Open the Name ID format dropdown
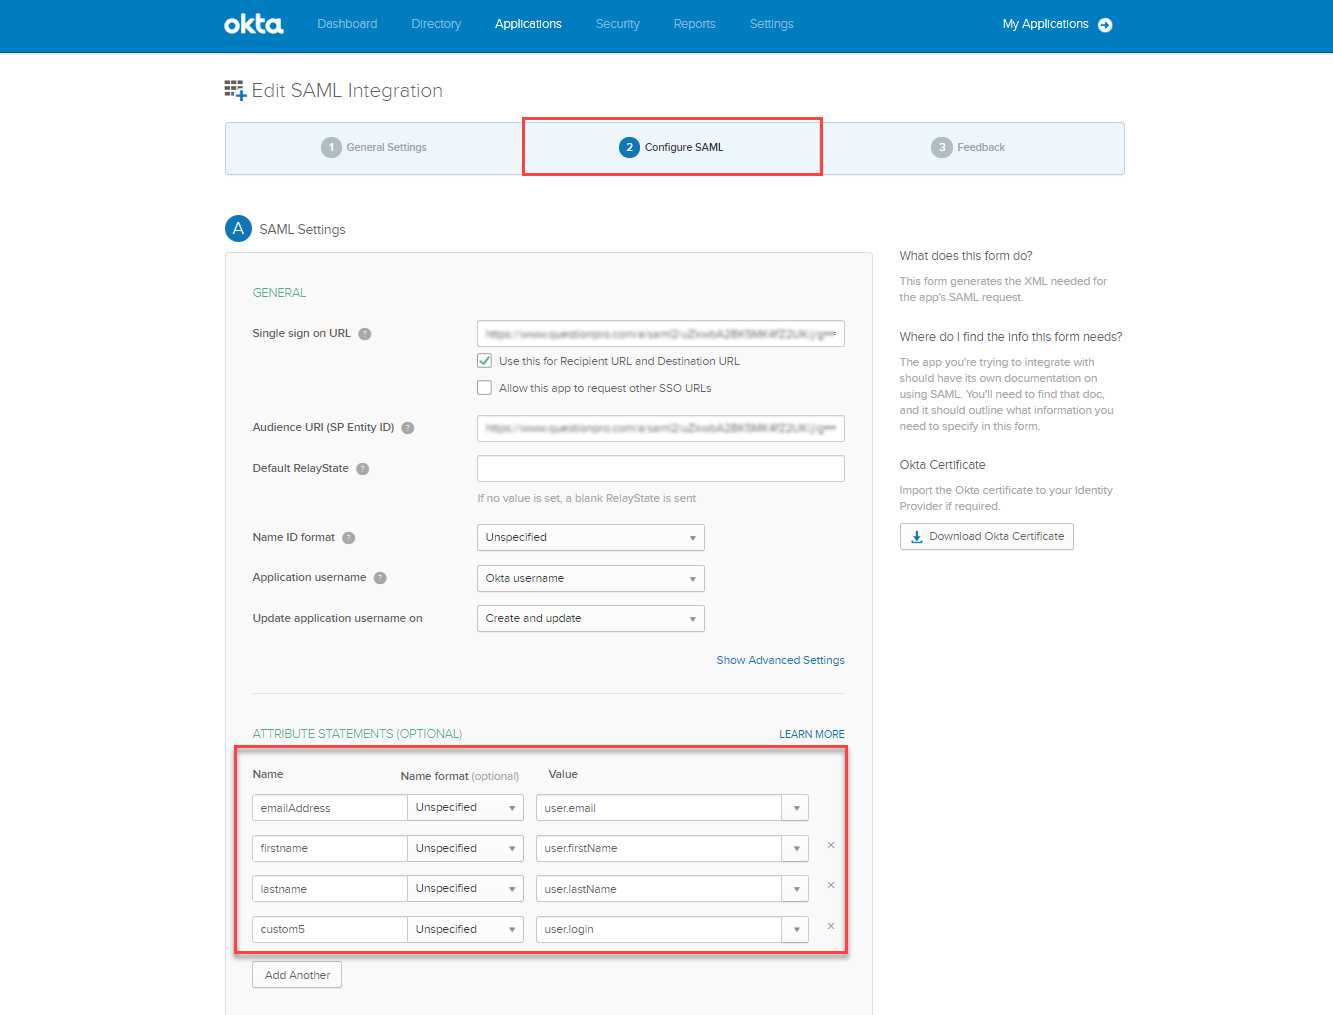The image size is (1333, 1015). click(x=590, y=538)
